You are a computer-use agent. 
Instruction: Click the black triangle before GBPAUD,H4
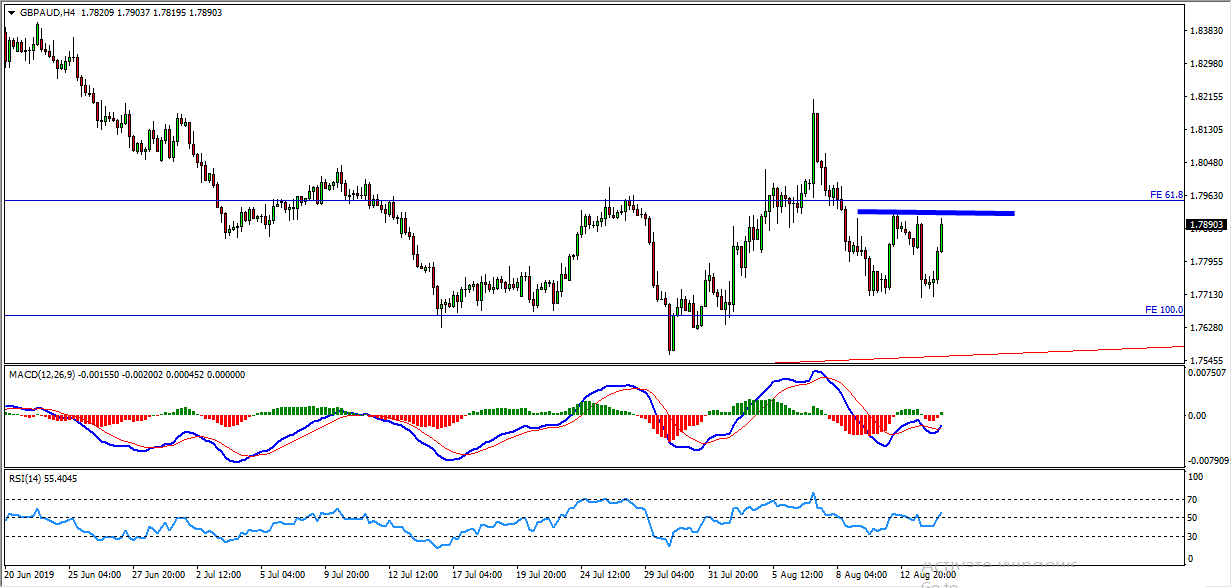click(x=11, y=13)
